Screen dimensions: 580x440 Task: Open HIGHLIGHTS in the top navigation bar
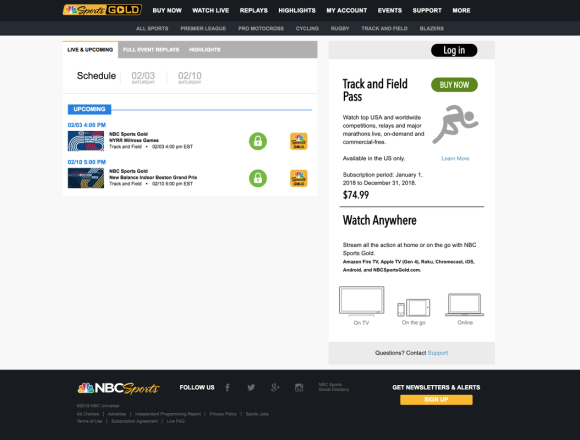click(x=297, y=11)
